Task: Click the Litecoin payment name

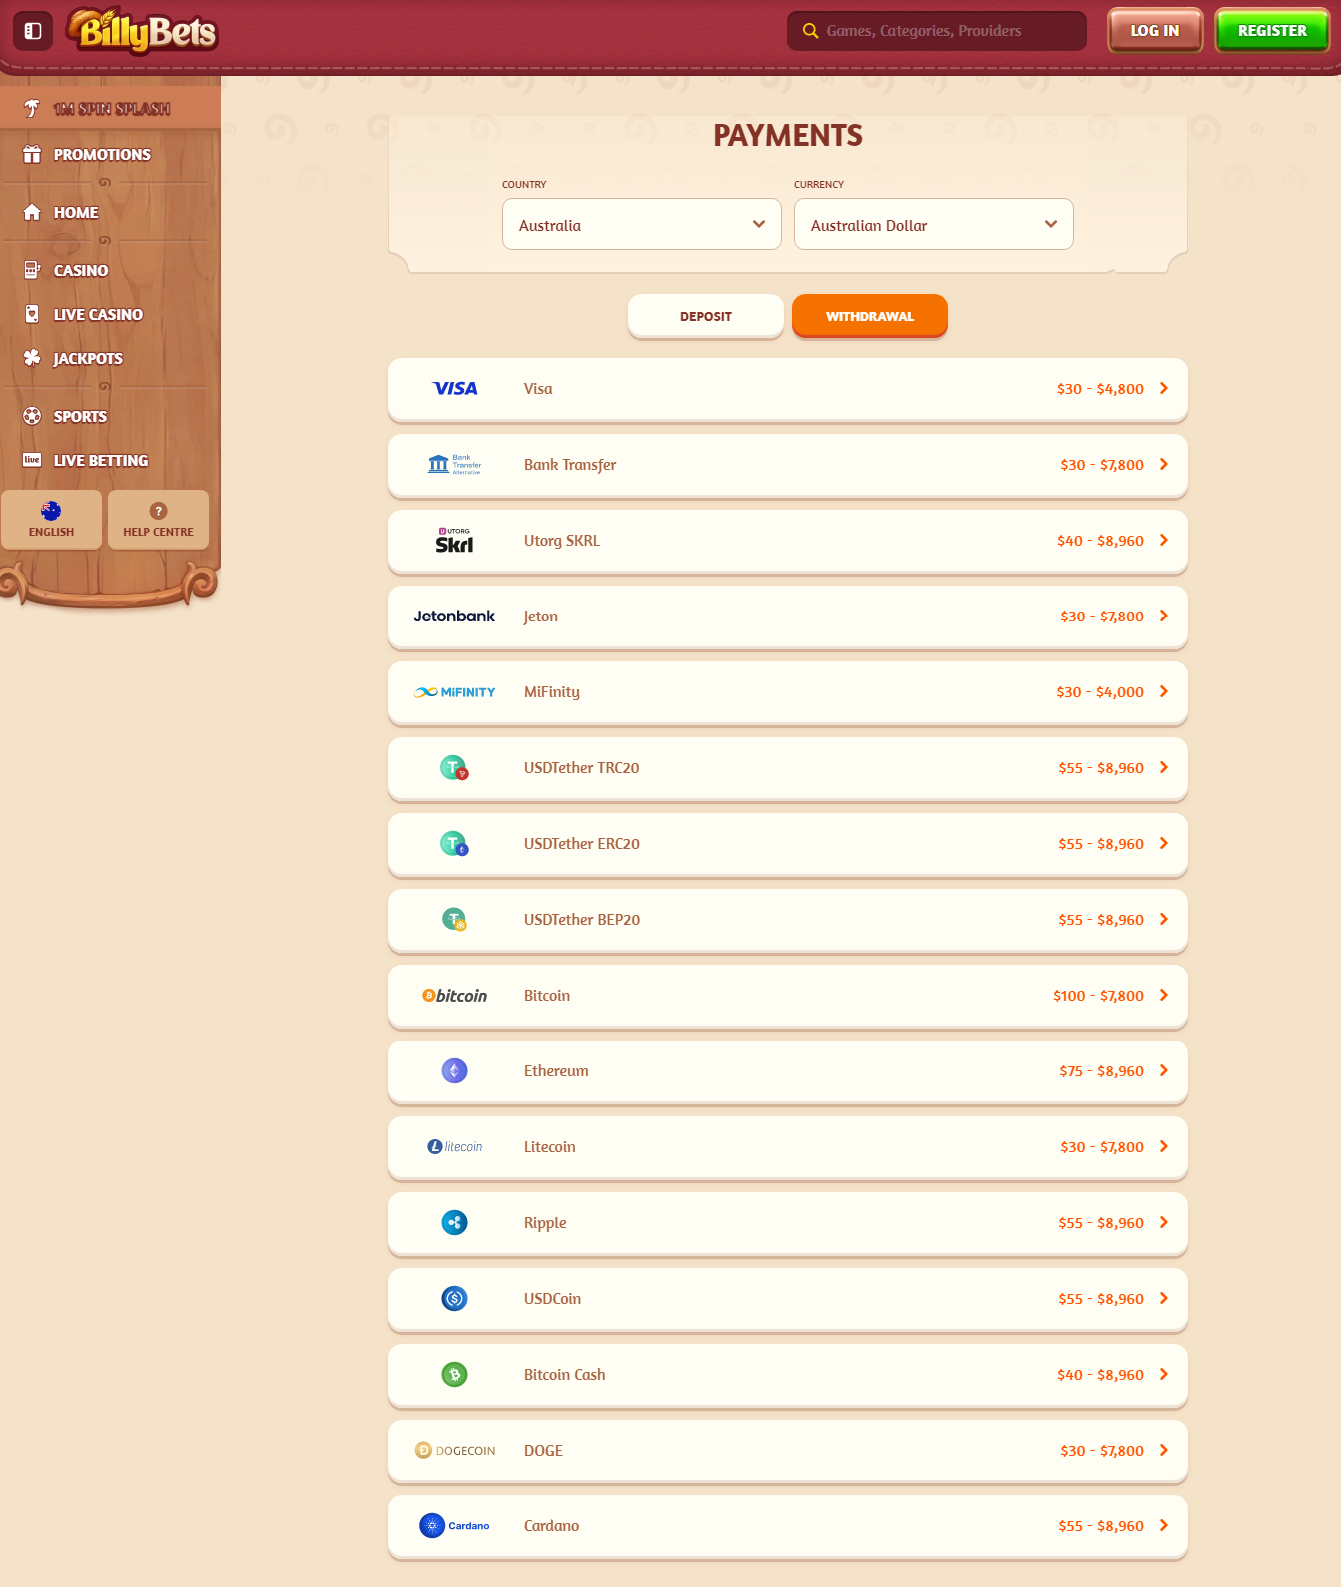Action: (550, 1147)
